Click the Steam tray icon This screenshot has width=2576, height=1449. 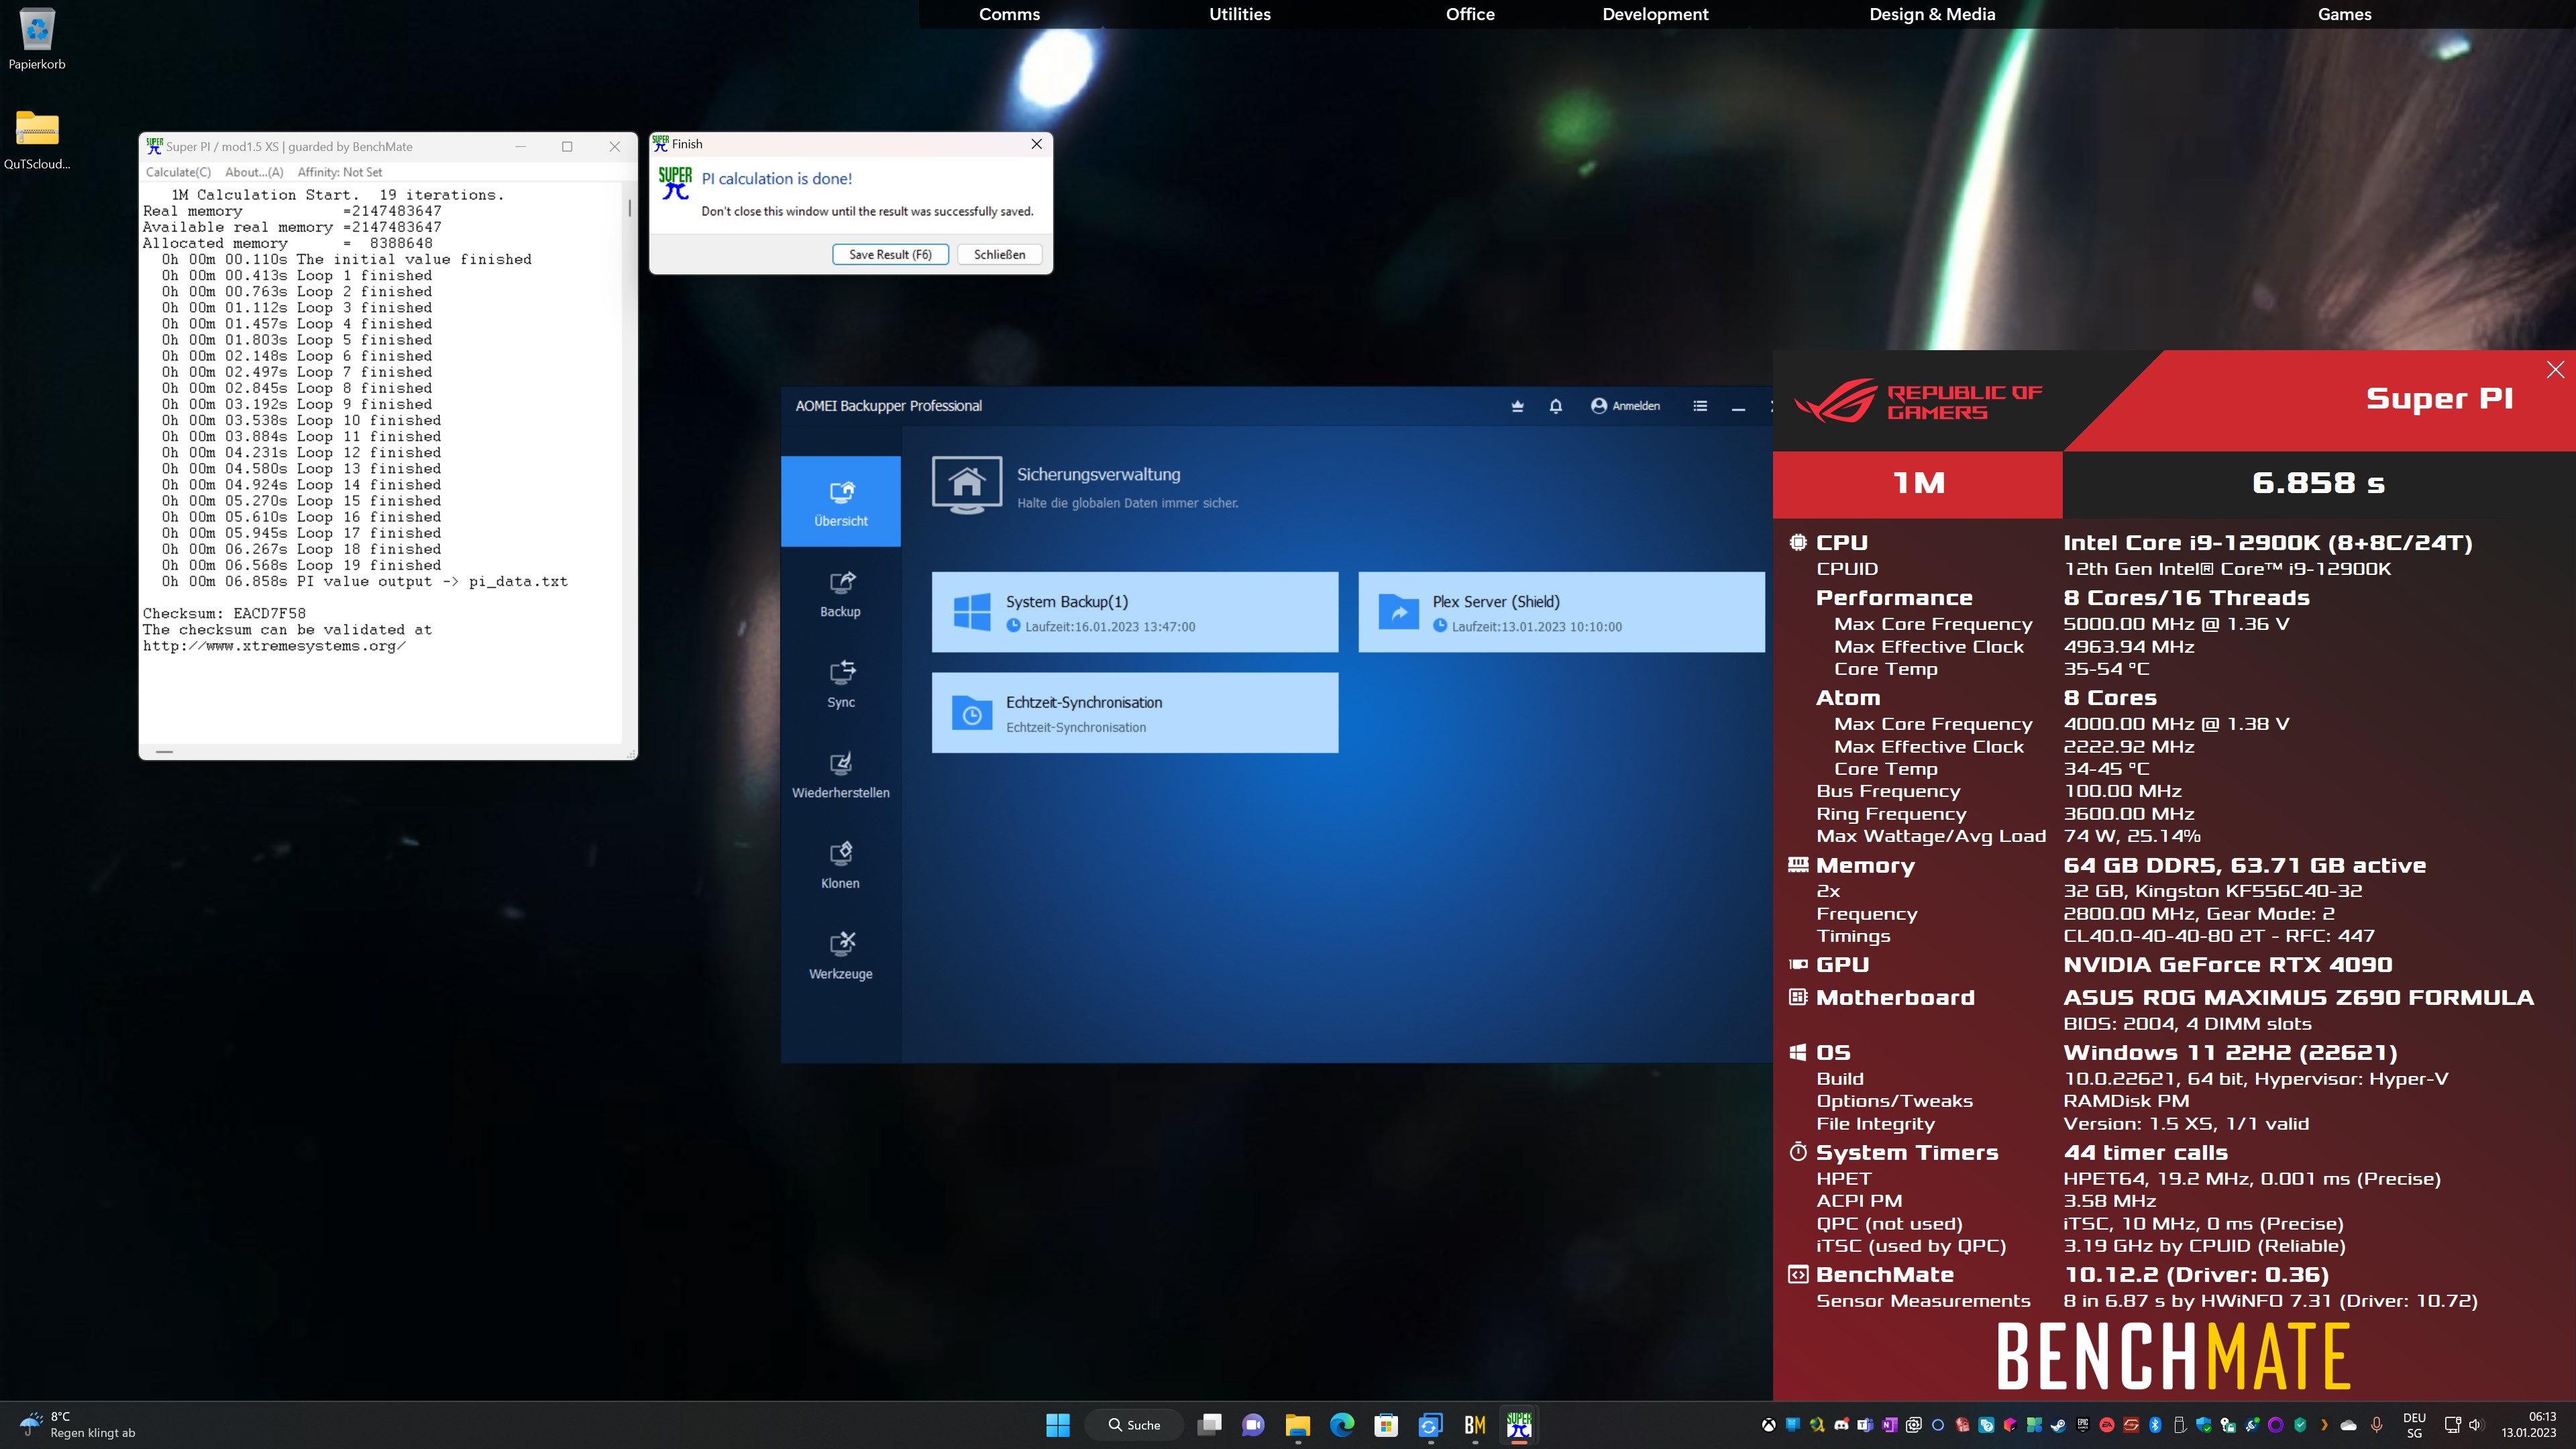pos(2058,1425)
